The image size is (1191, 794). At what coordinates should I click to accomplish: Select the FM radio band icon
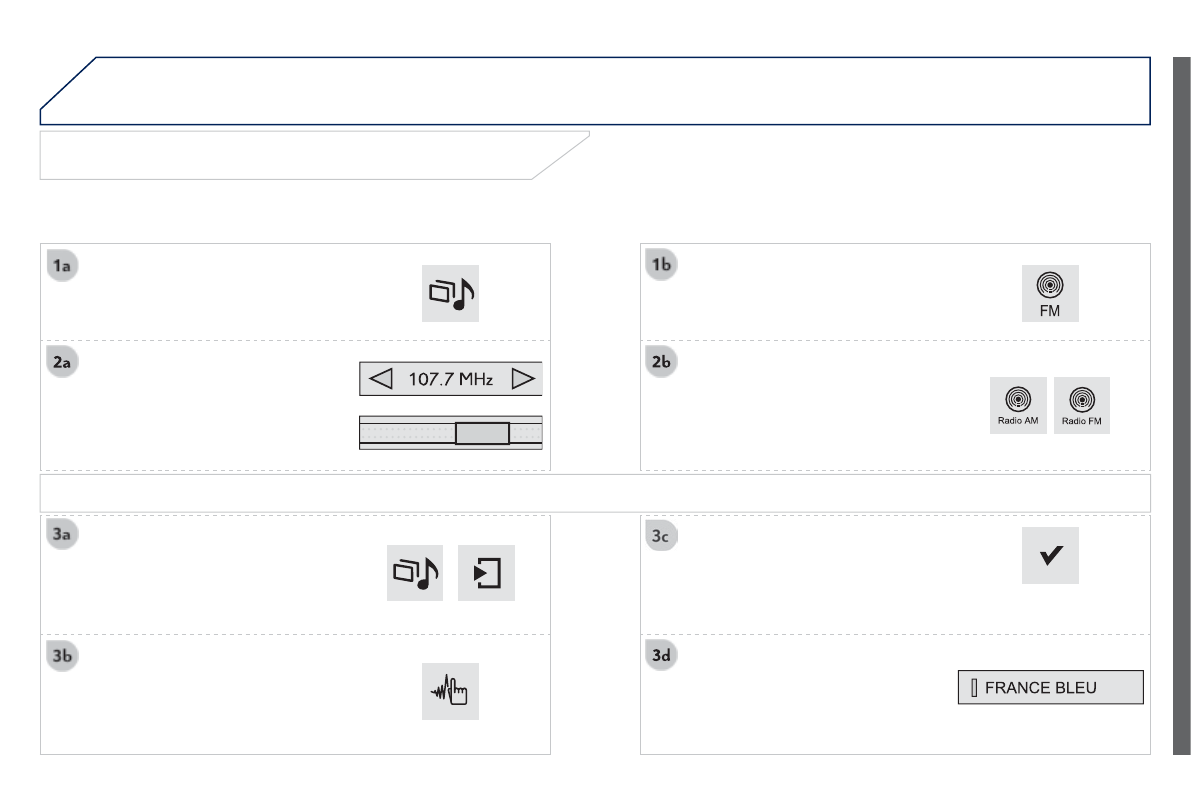coord(1050,291)
